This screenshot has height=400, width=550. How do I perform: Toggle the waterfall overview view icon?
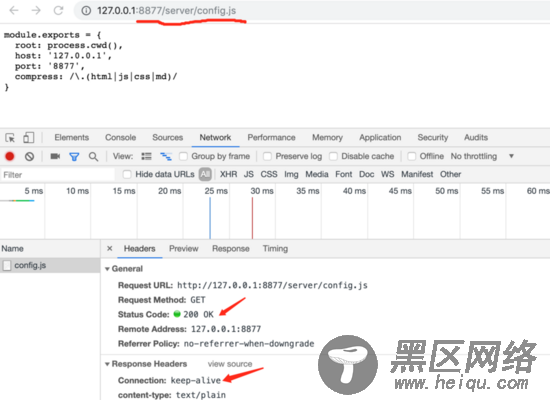click(x=166, y=156)
